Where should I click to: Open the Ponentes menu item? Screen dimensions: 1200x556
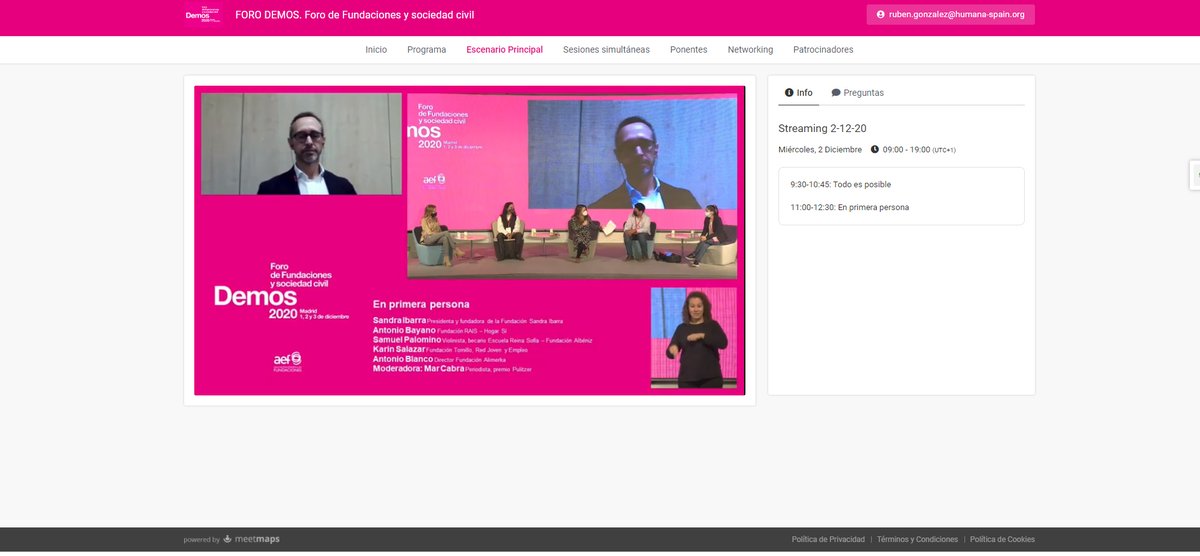[689, 49]
